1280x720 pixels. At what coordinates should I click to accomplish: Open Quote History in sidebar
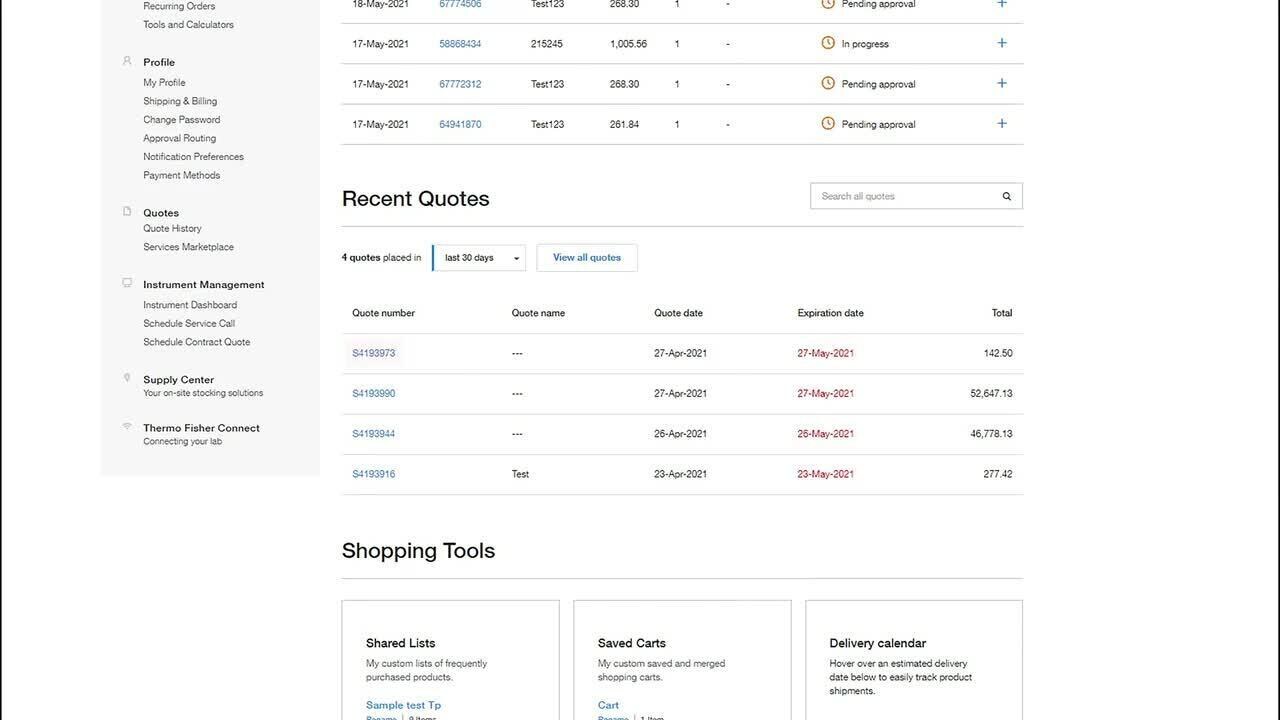pyautogui.click(x=172, y=229)
